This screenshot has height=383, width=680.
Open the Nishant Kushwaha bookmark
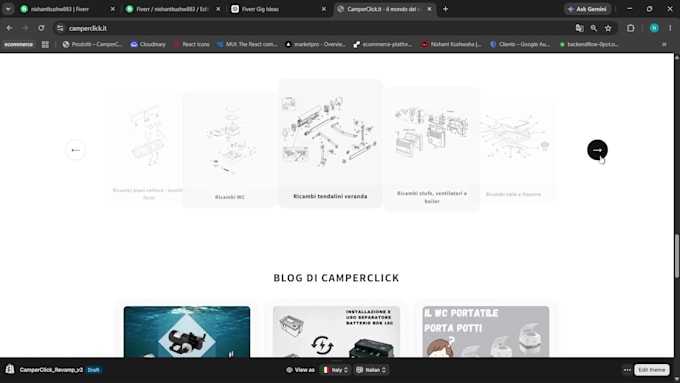coord(451,44)
